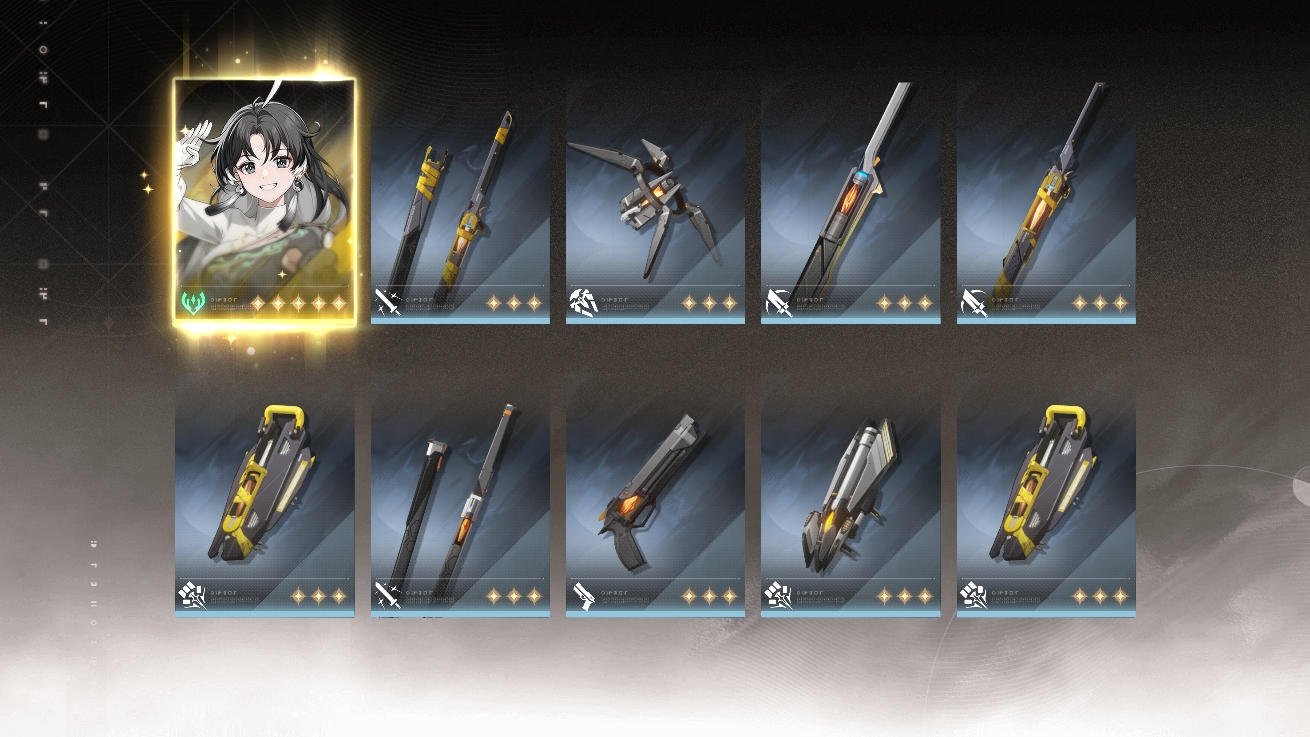Click sword type icon on yellow-accented sword card
This screenshot has height=737, width=1310.
point(388,302)
